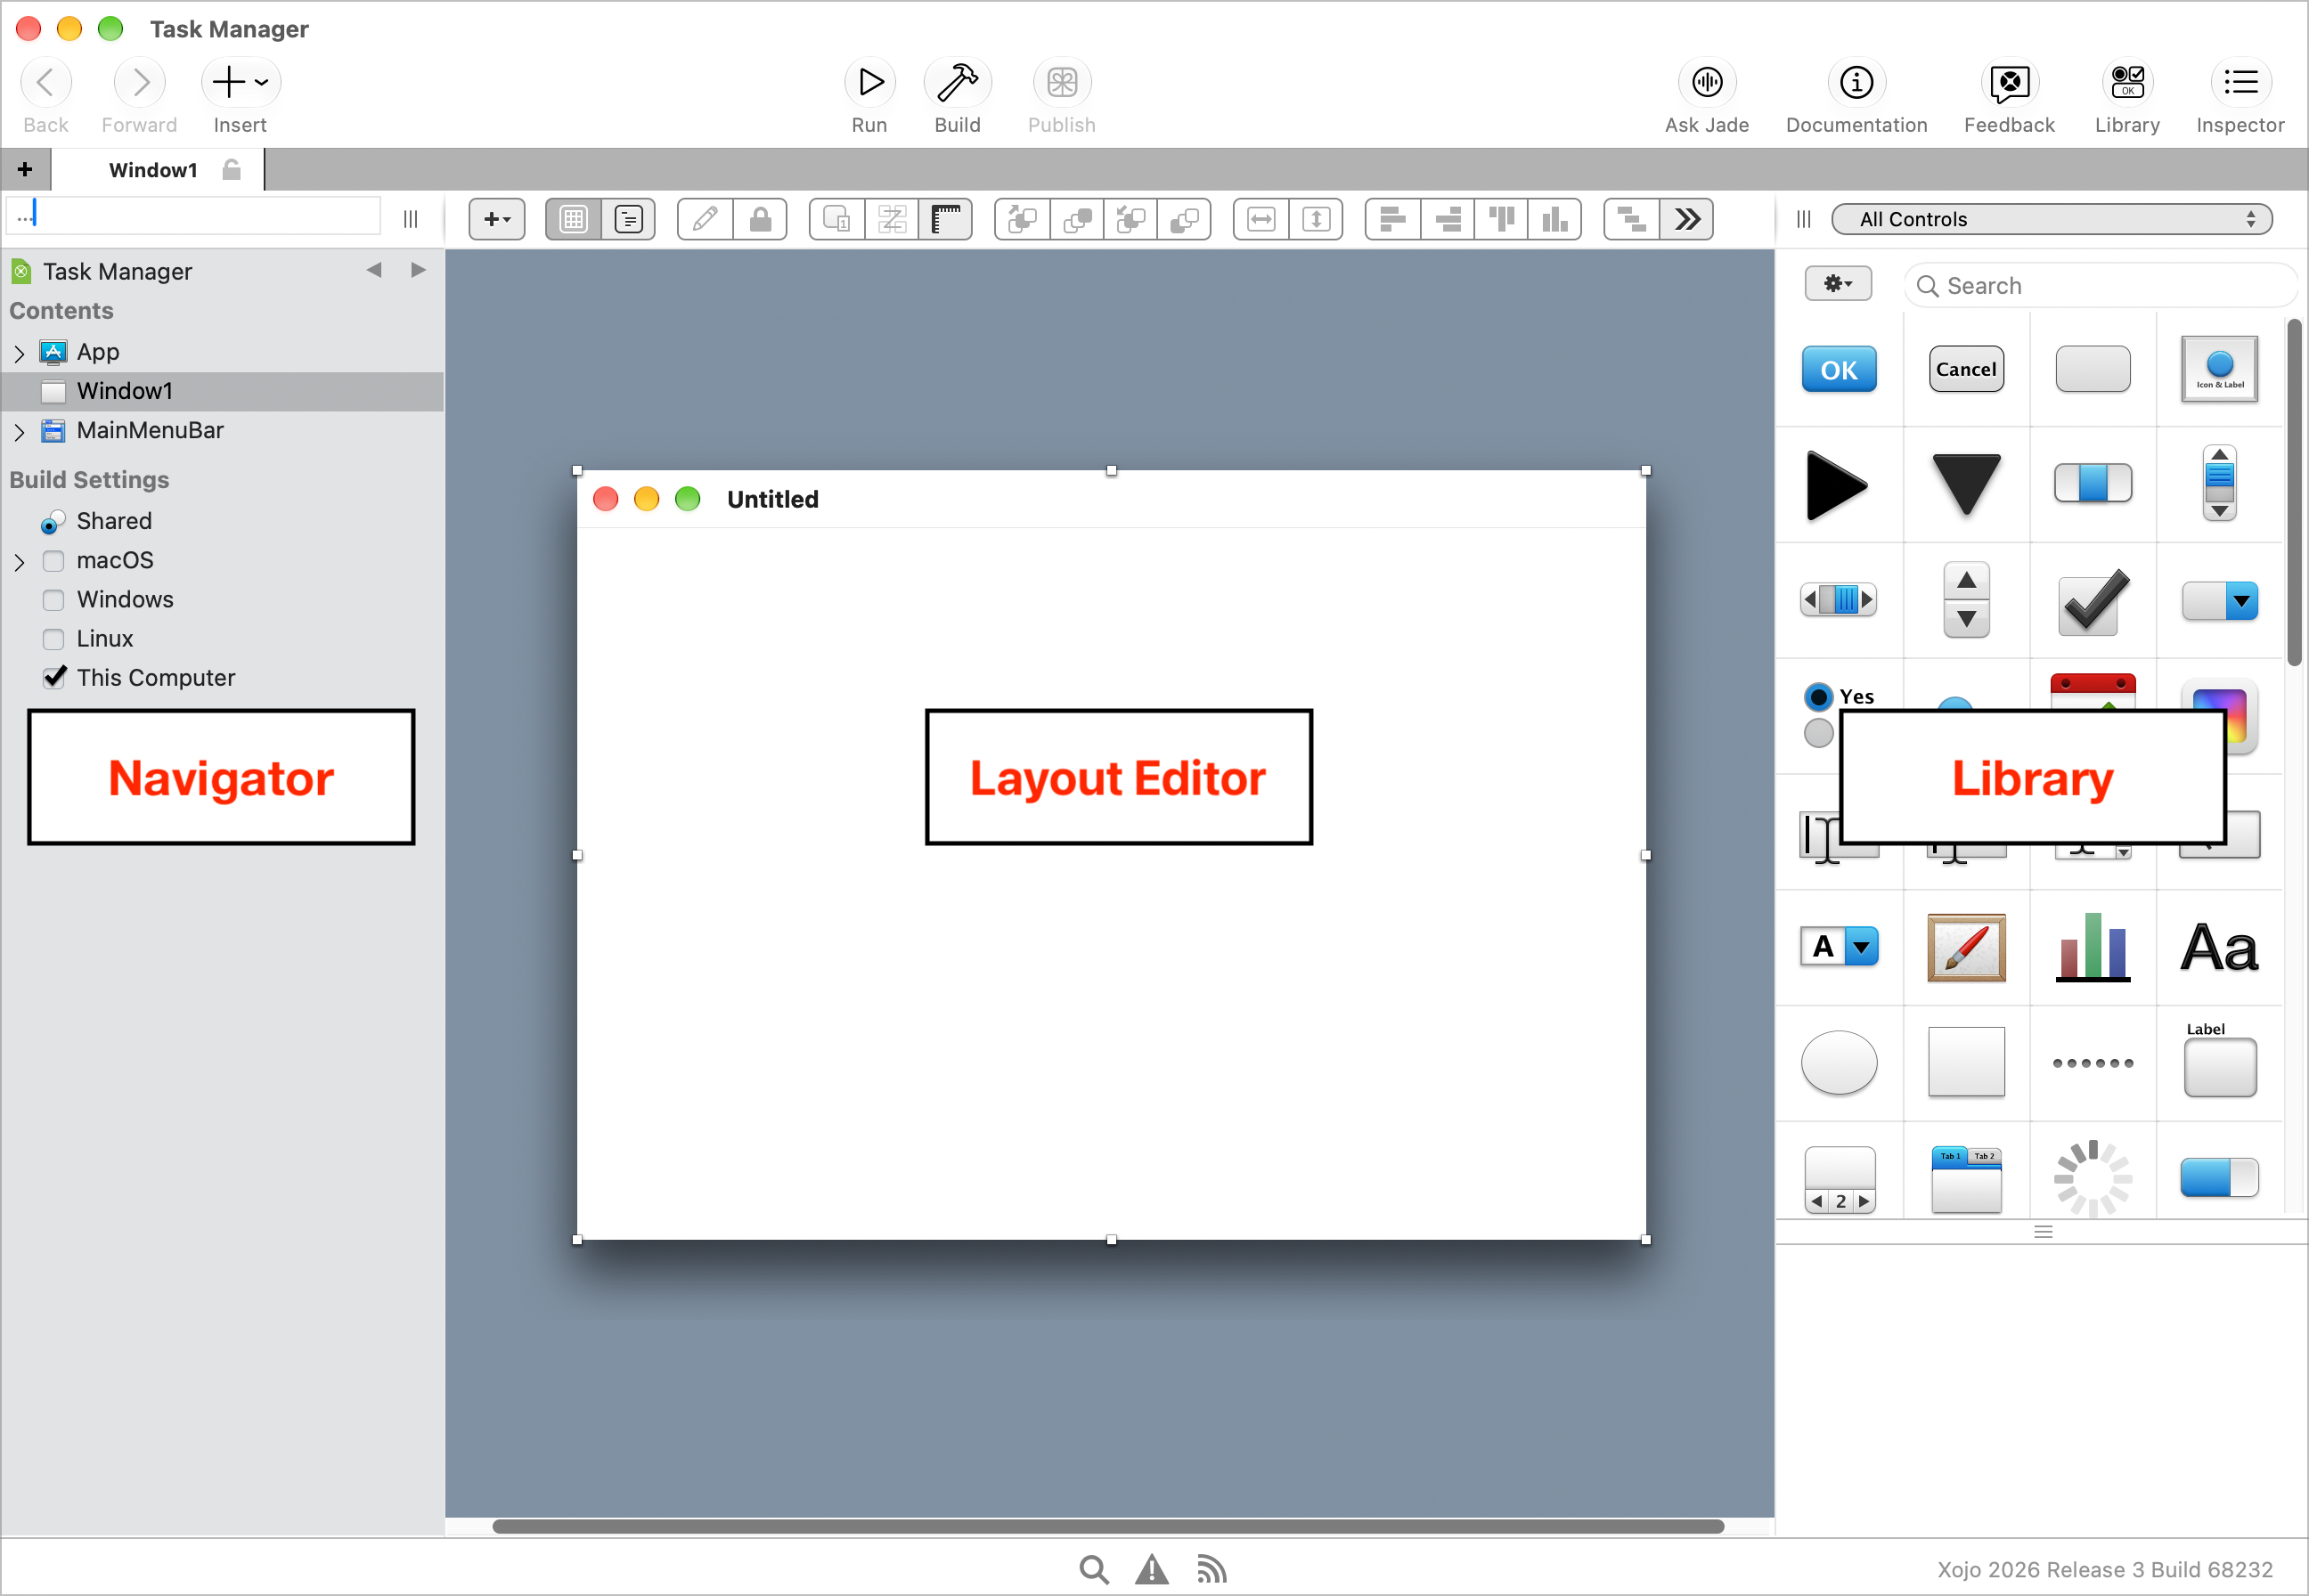The height and width of the screenshot is (1596, 2309).
Task: Expand the MainMenuBar item
Action: click(x=19, y=432)
